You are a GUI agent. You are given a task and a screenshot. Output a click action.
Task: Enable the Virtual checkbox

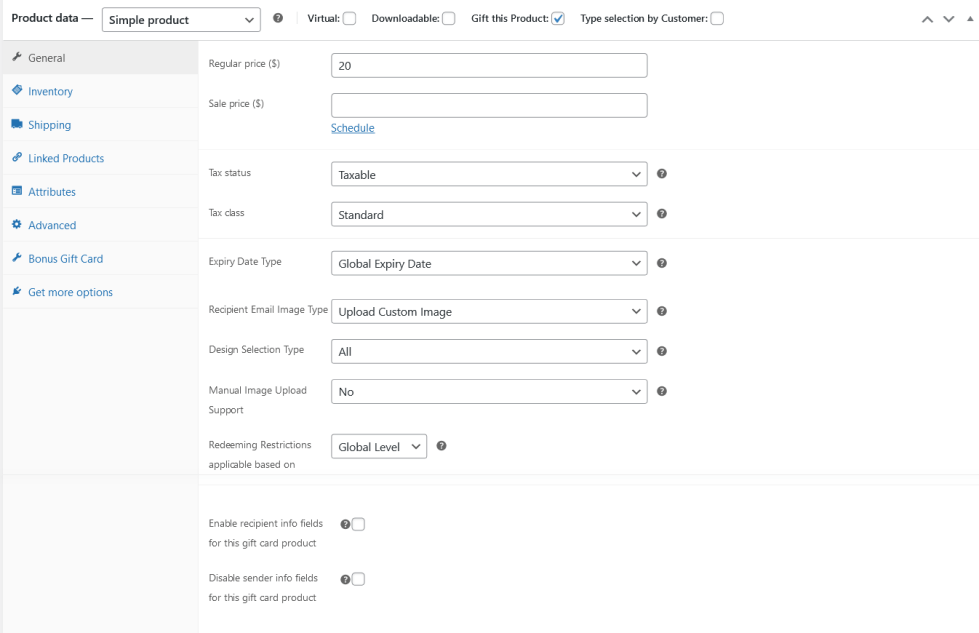349,19
